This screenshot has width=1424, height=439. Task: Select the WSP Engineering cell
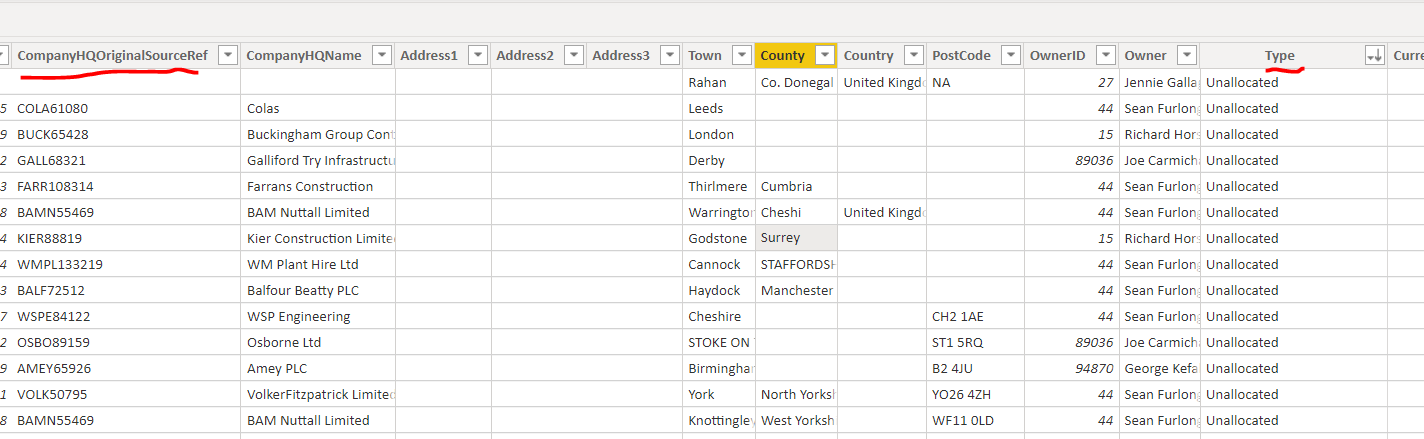(x=318, y=316)
